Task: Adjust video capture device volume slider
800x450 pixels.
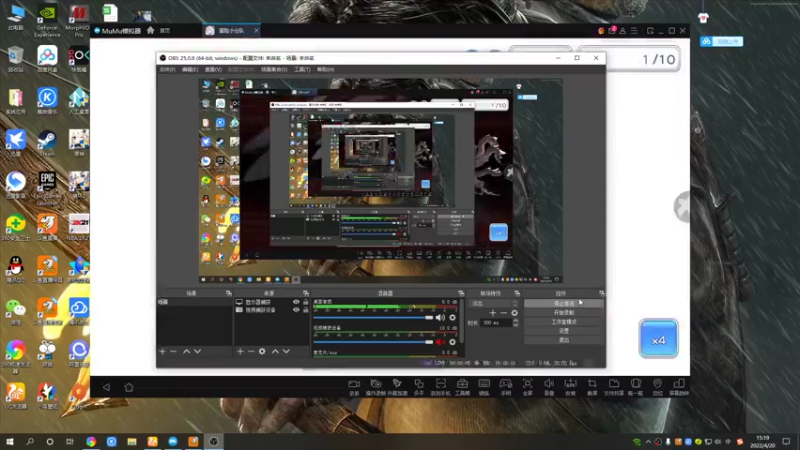Action: (x=373, y=342)
